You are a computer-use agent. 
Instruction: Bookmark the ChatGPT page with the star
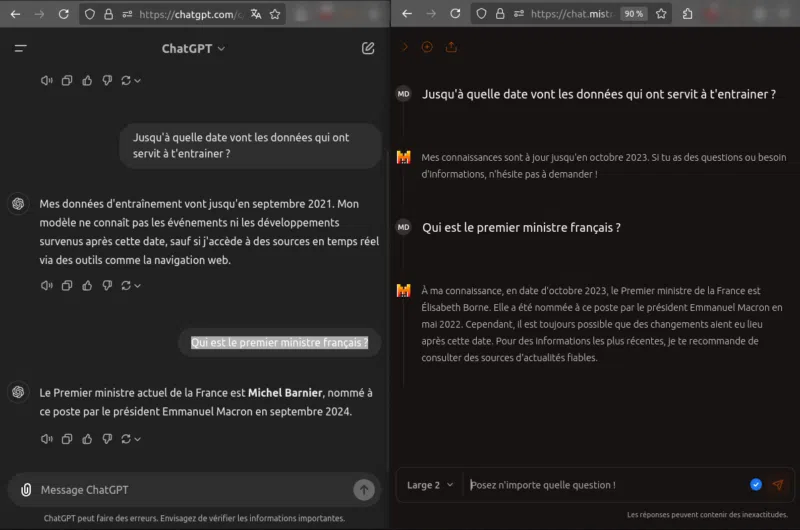(275, 14)
